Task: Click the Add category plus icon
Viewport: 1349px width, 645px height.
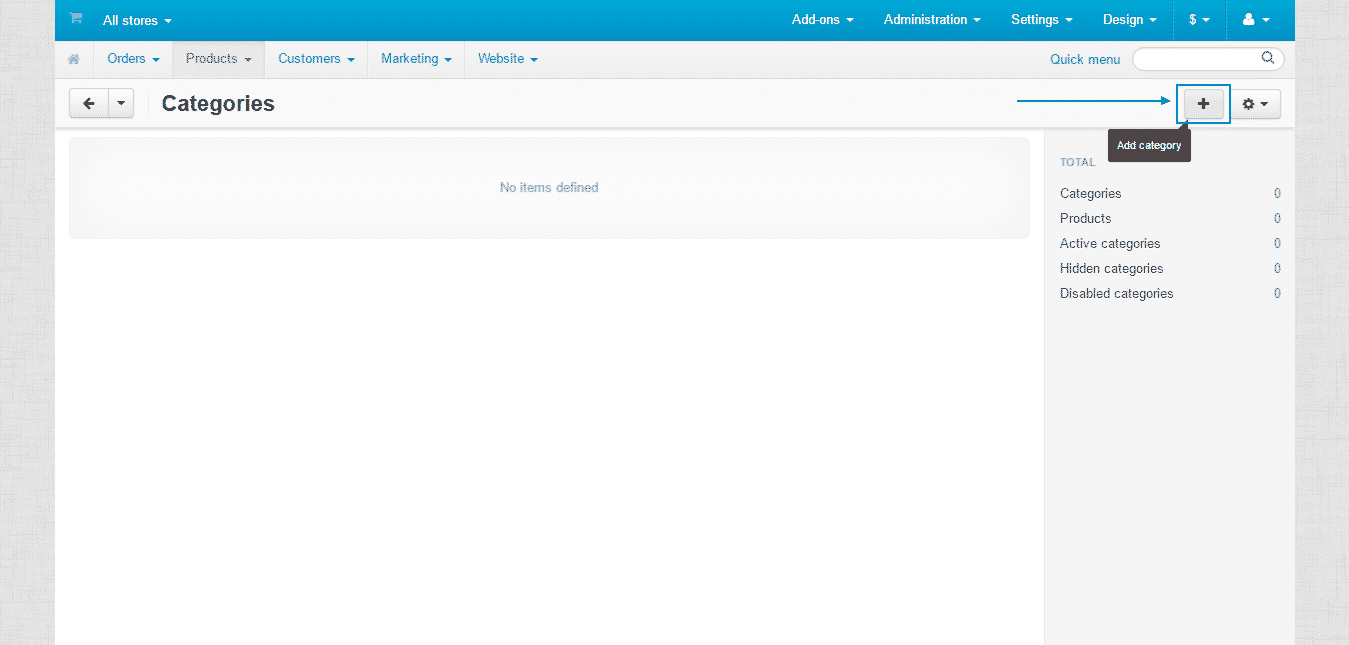Action: (x=1202, y=103)
